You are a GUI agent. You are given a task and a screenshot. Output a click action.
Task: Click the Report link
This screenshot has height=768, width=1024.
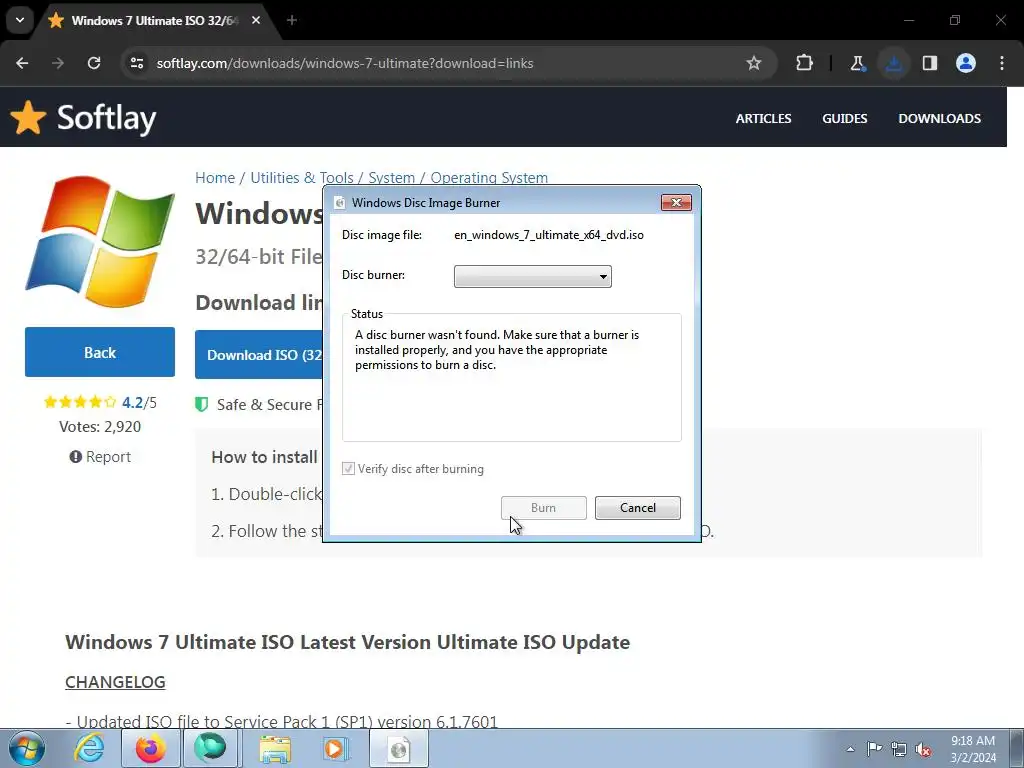point(101,456)
